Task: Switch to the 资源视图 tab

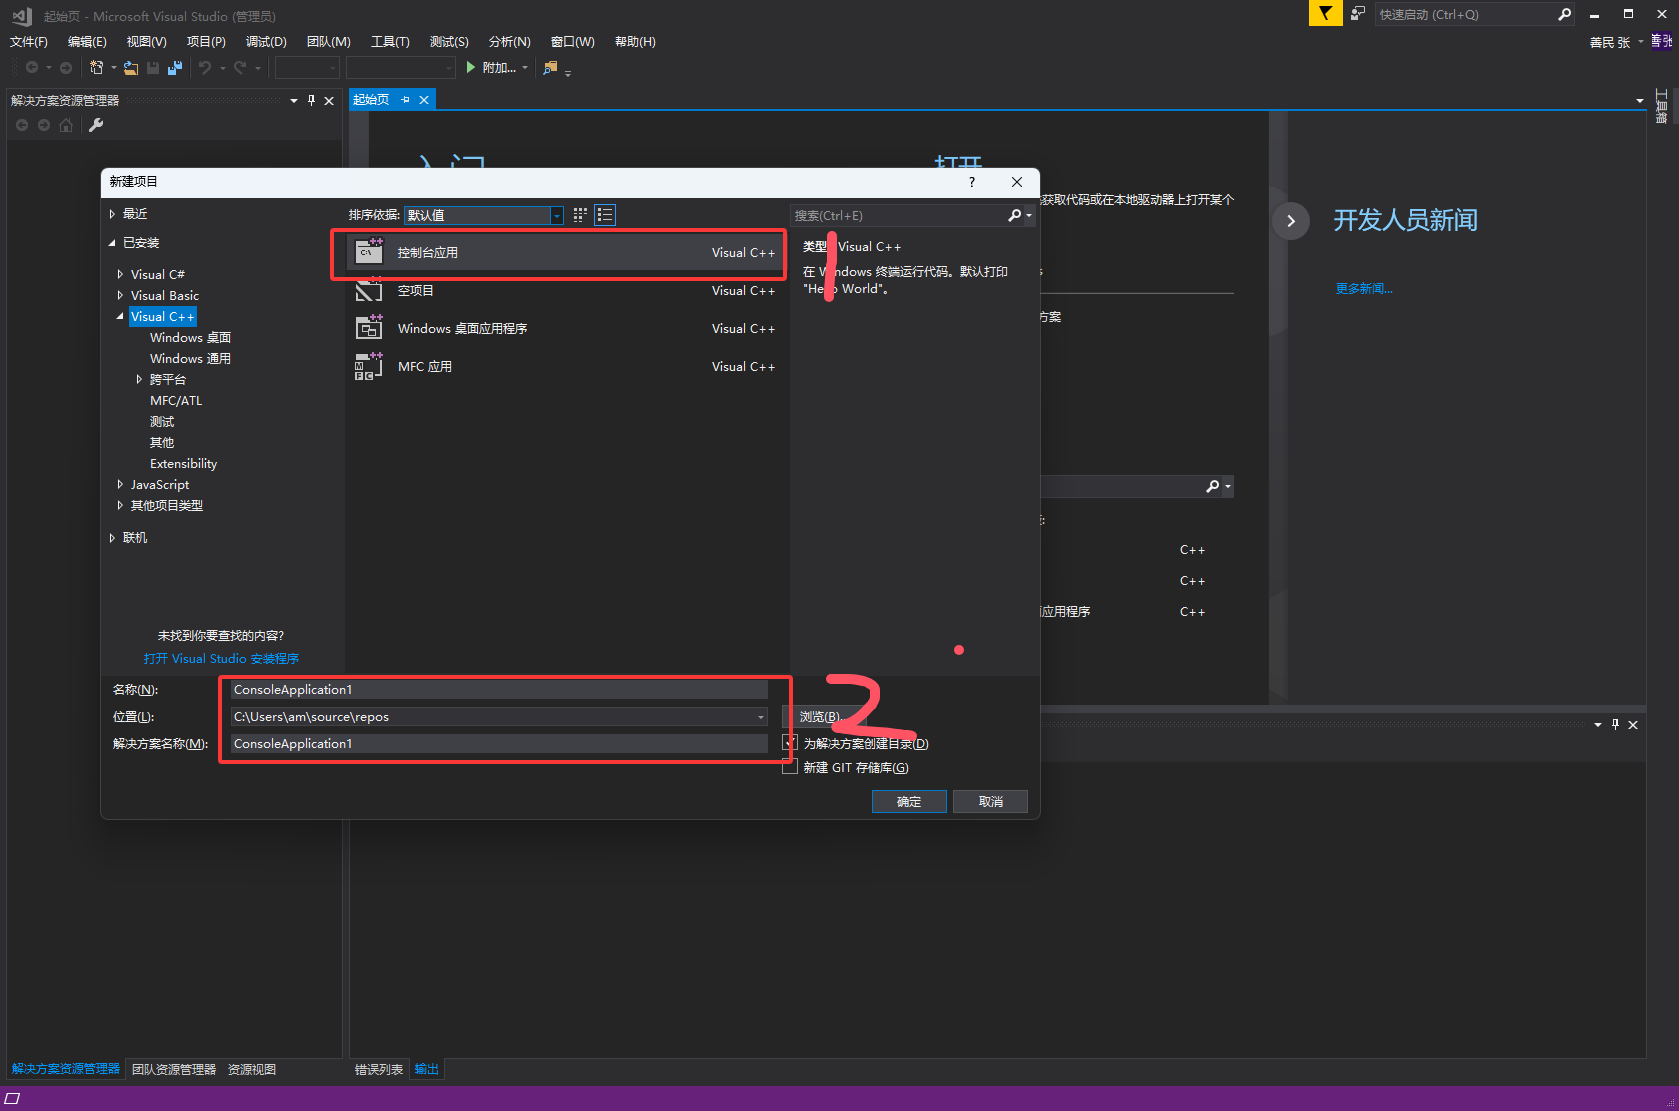Action: pos(252,1069)
